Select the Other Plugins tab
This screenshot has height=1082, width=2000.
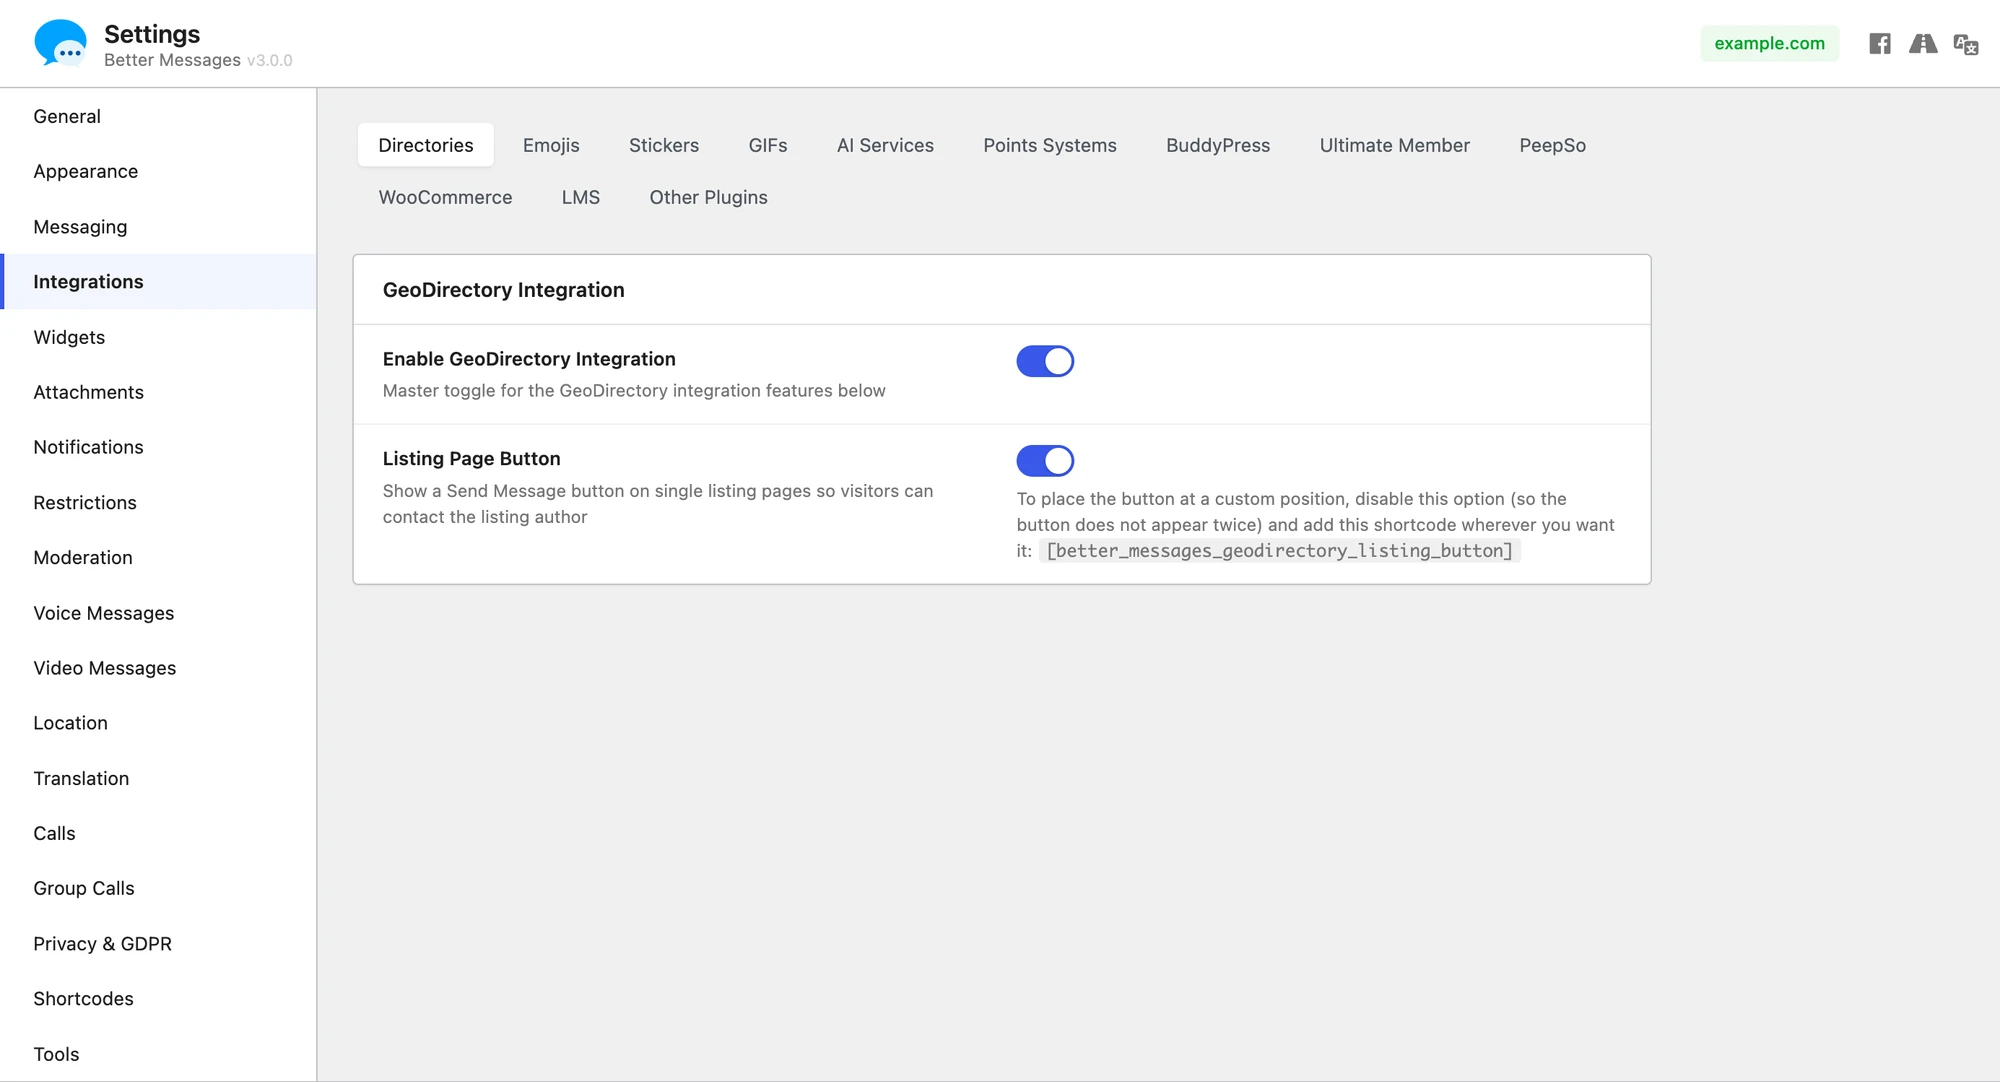click(709, 197)
